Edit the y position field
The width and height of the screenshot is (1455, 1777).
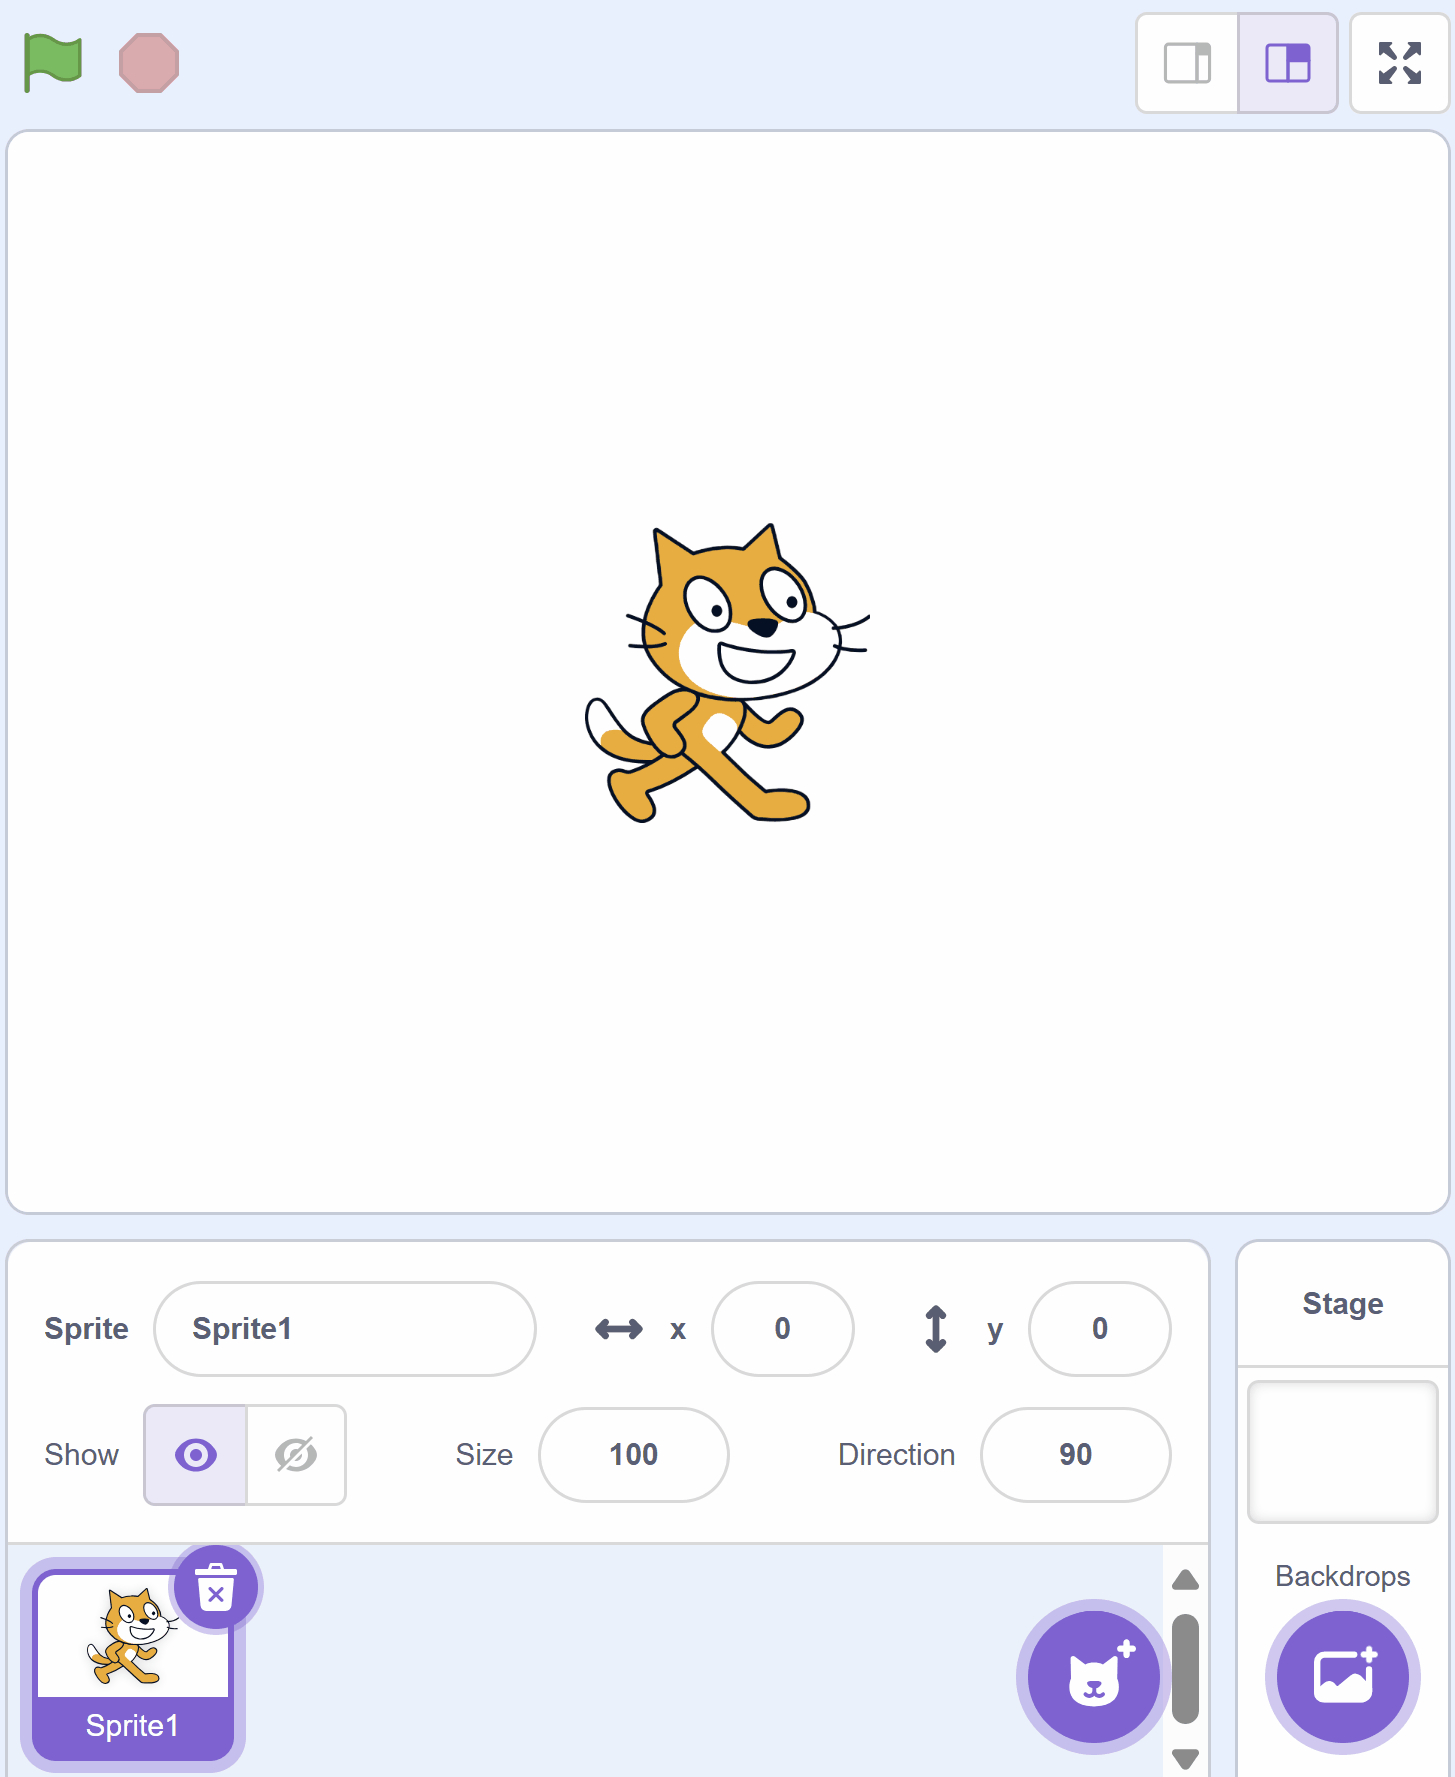pos(1099,1329)
